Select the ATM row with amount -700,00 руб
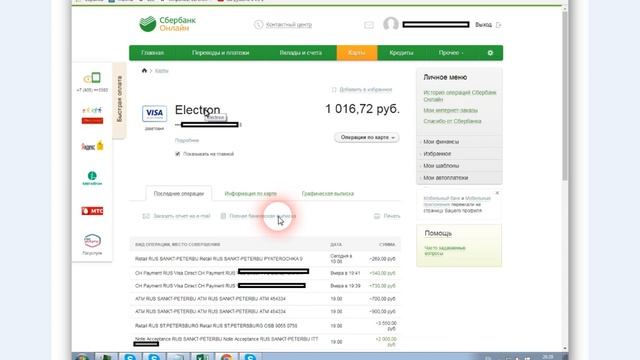Screen dimensions: 640x360 tap(265, 299)
